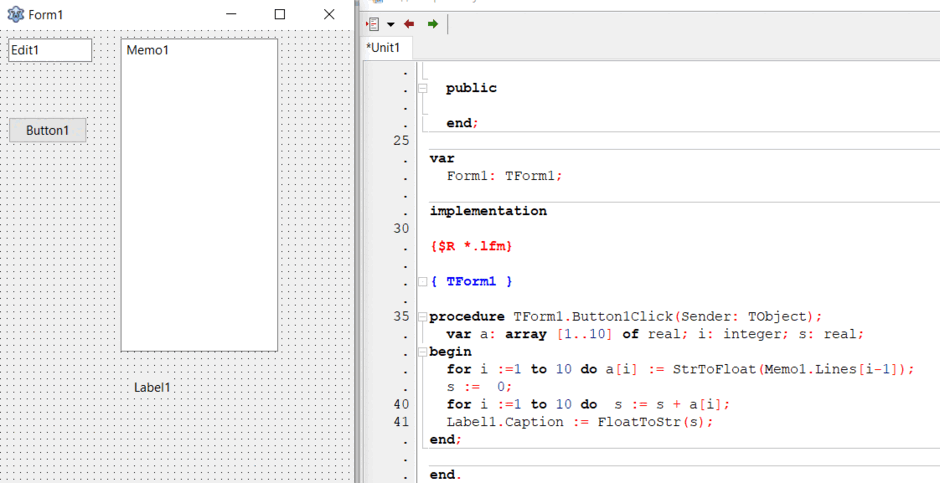Image resolution: width=940 pixels, height=483 pixels.
Task: Click the final 'end.' line
Action: [445, 475]
